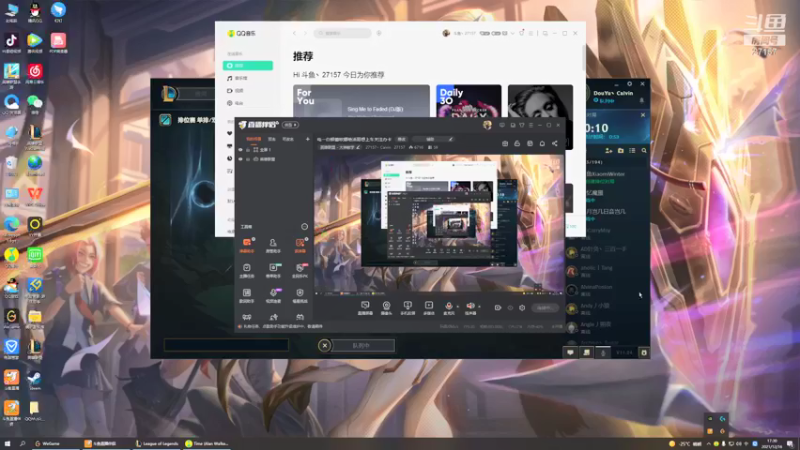Click share icon in streaming app toolbar
Screen dimensions: 800x450
tap(555, 143)
